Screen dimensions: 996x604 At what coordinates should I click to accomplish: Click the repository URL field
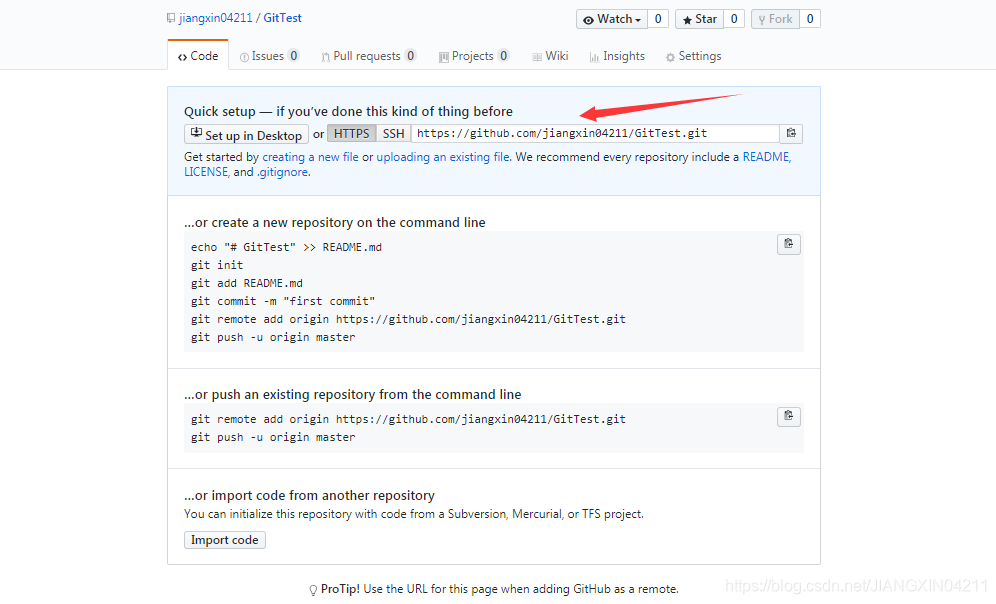pyautogui.click(x=595, y=133)
